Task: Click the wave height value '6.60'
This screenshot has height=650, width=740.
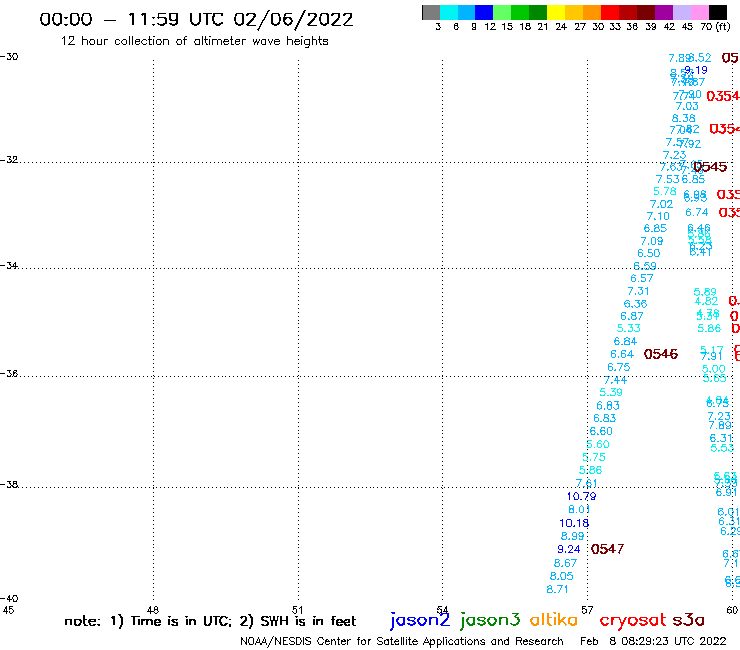Action: [601, 431]
